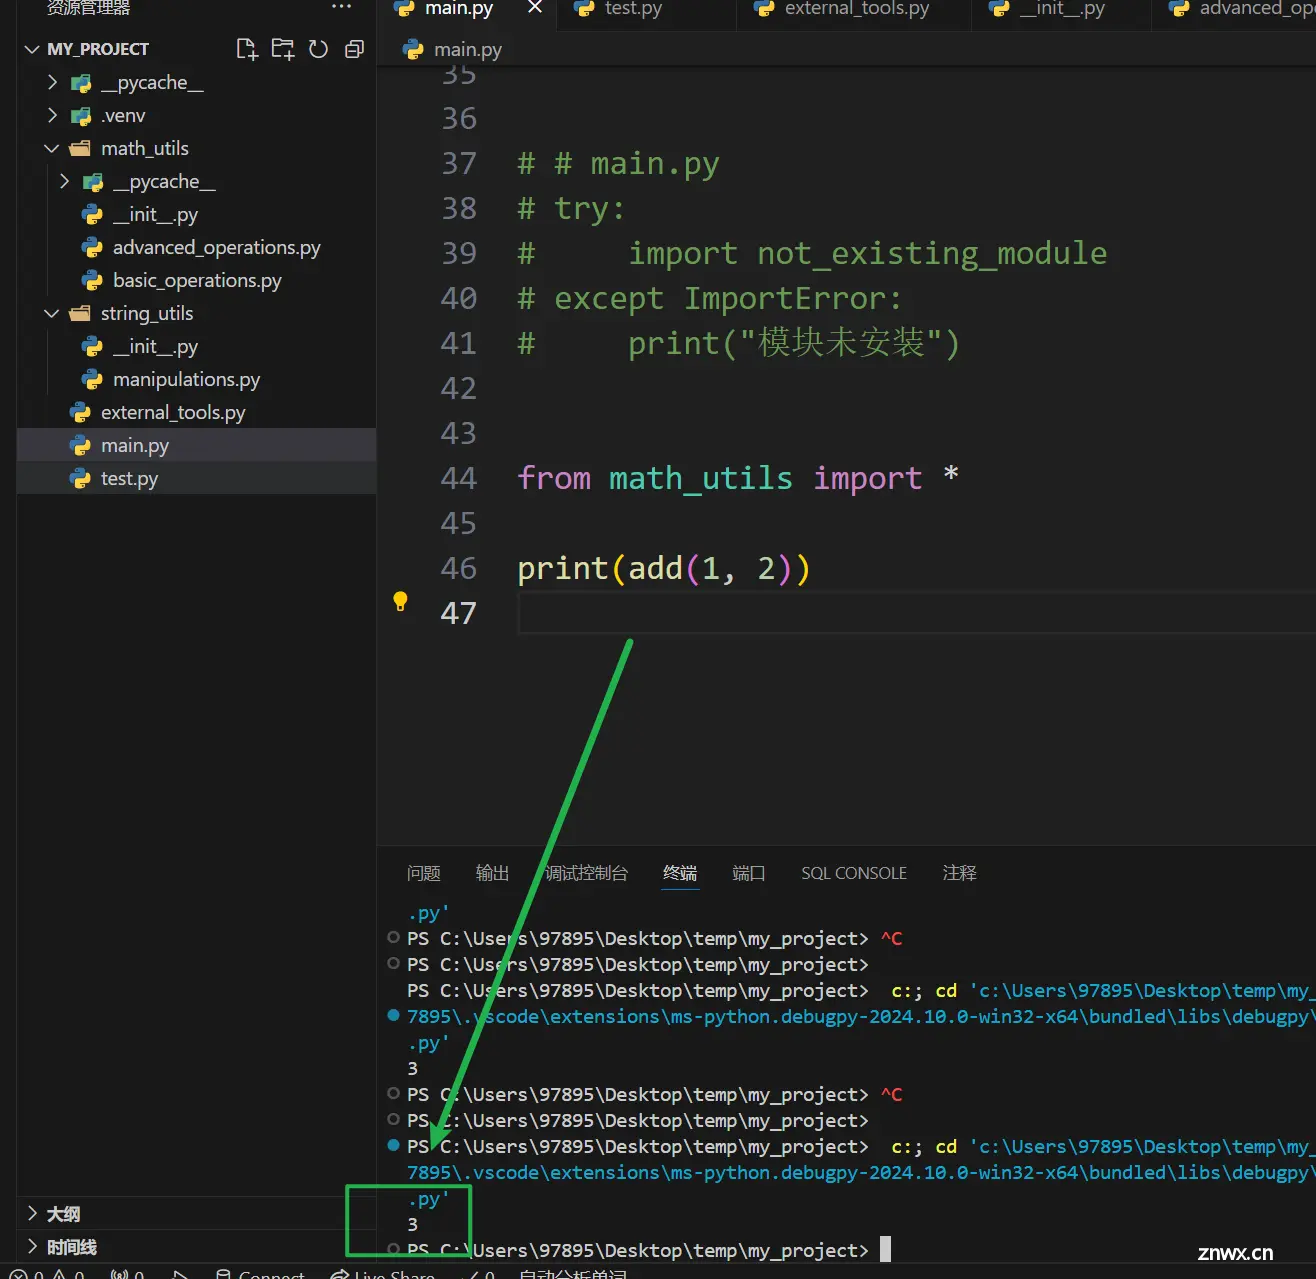Click the empty line 47 in the editor
1316x1279 pixels.
tap(916, 613)
